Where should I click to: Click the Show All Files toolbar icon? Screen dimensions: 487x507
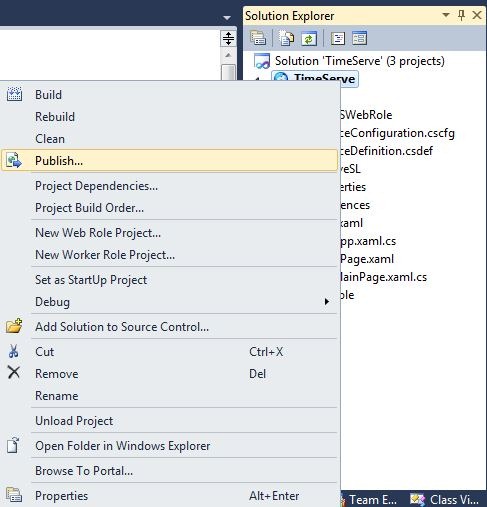pos(286,38)
